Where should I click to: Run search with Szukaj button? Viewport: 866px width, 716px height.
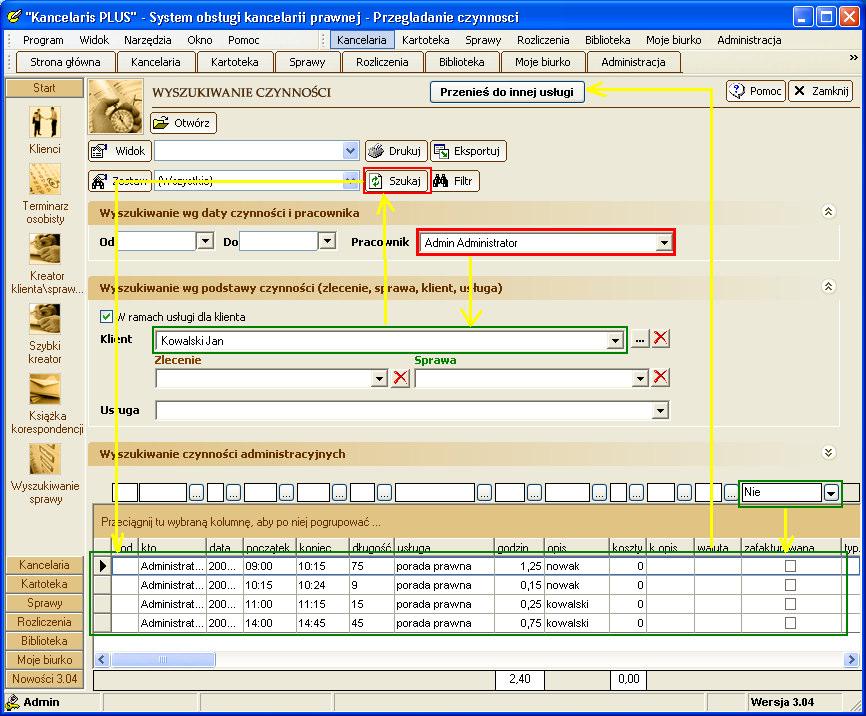click(x=397, y=181)
